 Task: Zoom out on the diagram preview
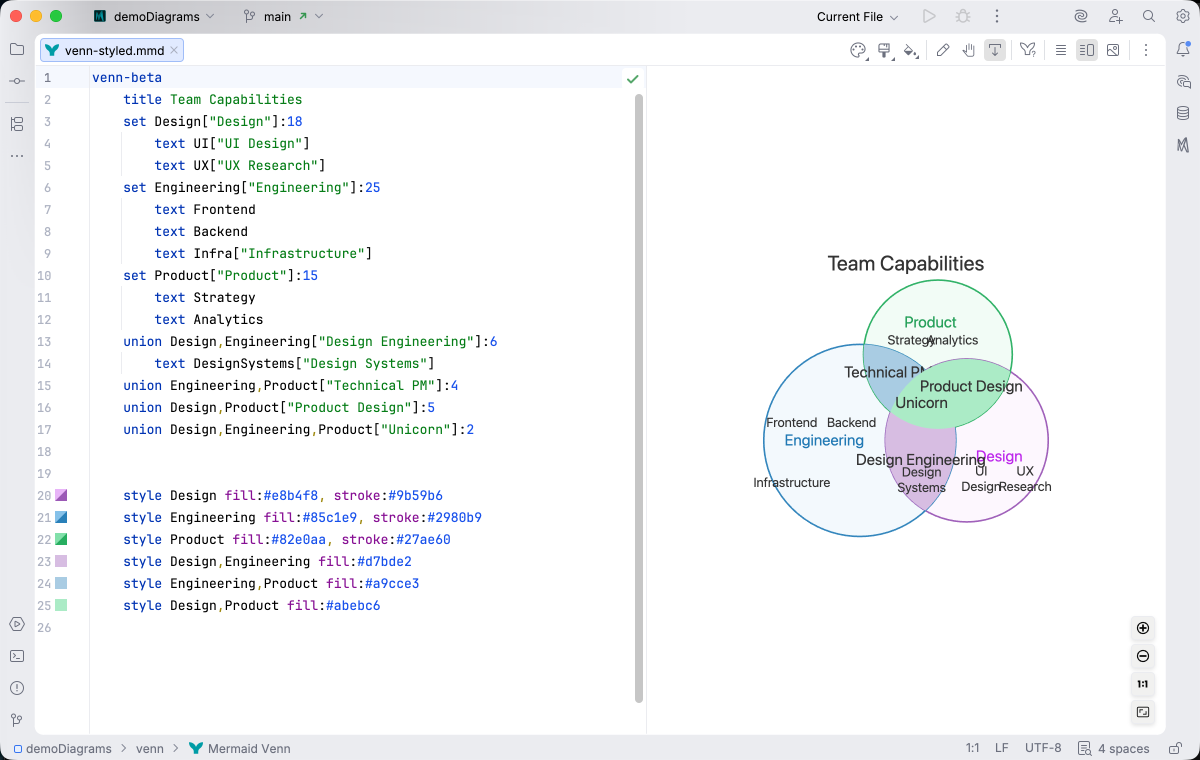(x=1143, y=657)
